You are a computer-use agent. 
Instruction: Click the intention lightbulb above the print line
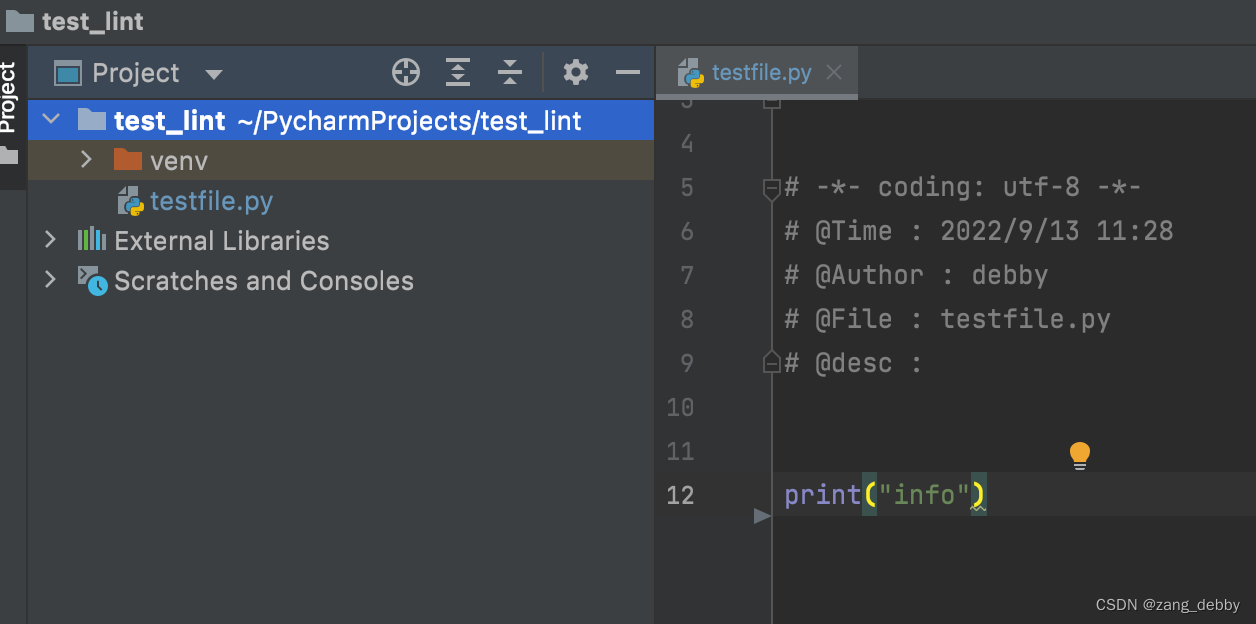click(1079, 454)
